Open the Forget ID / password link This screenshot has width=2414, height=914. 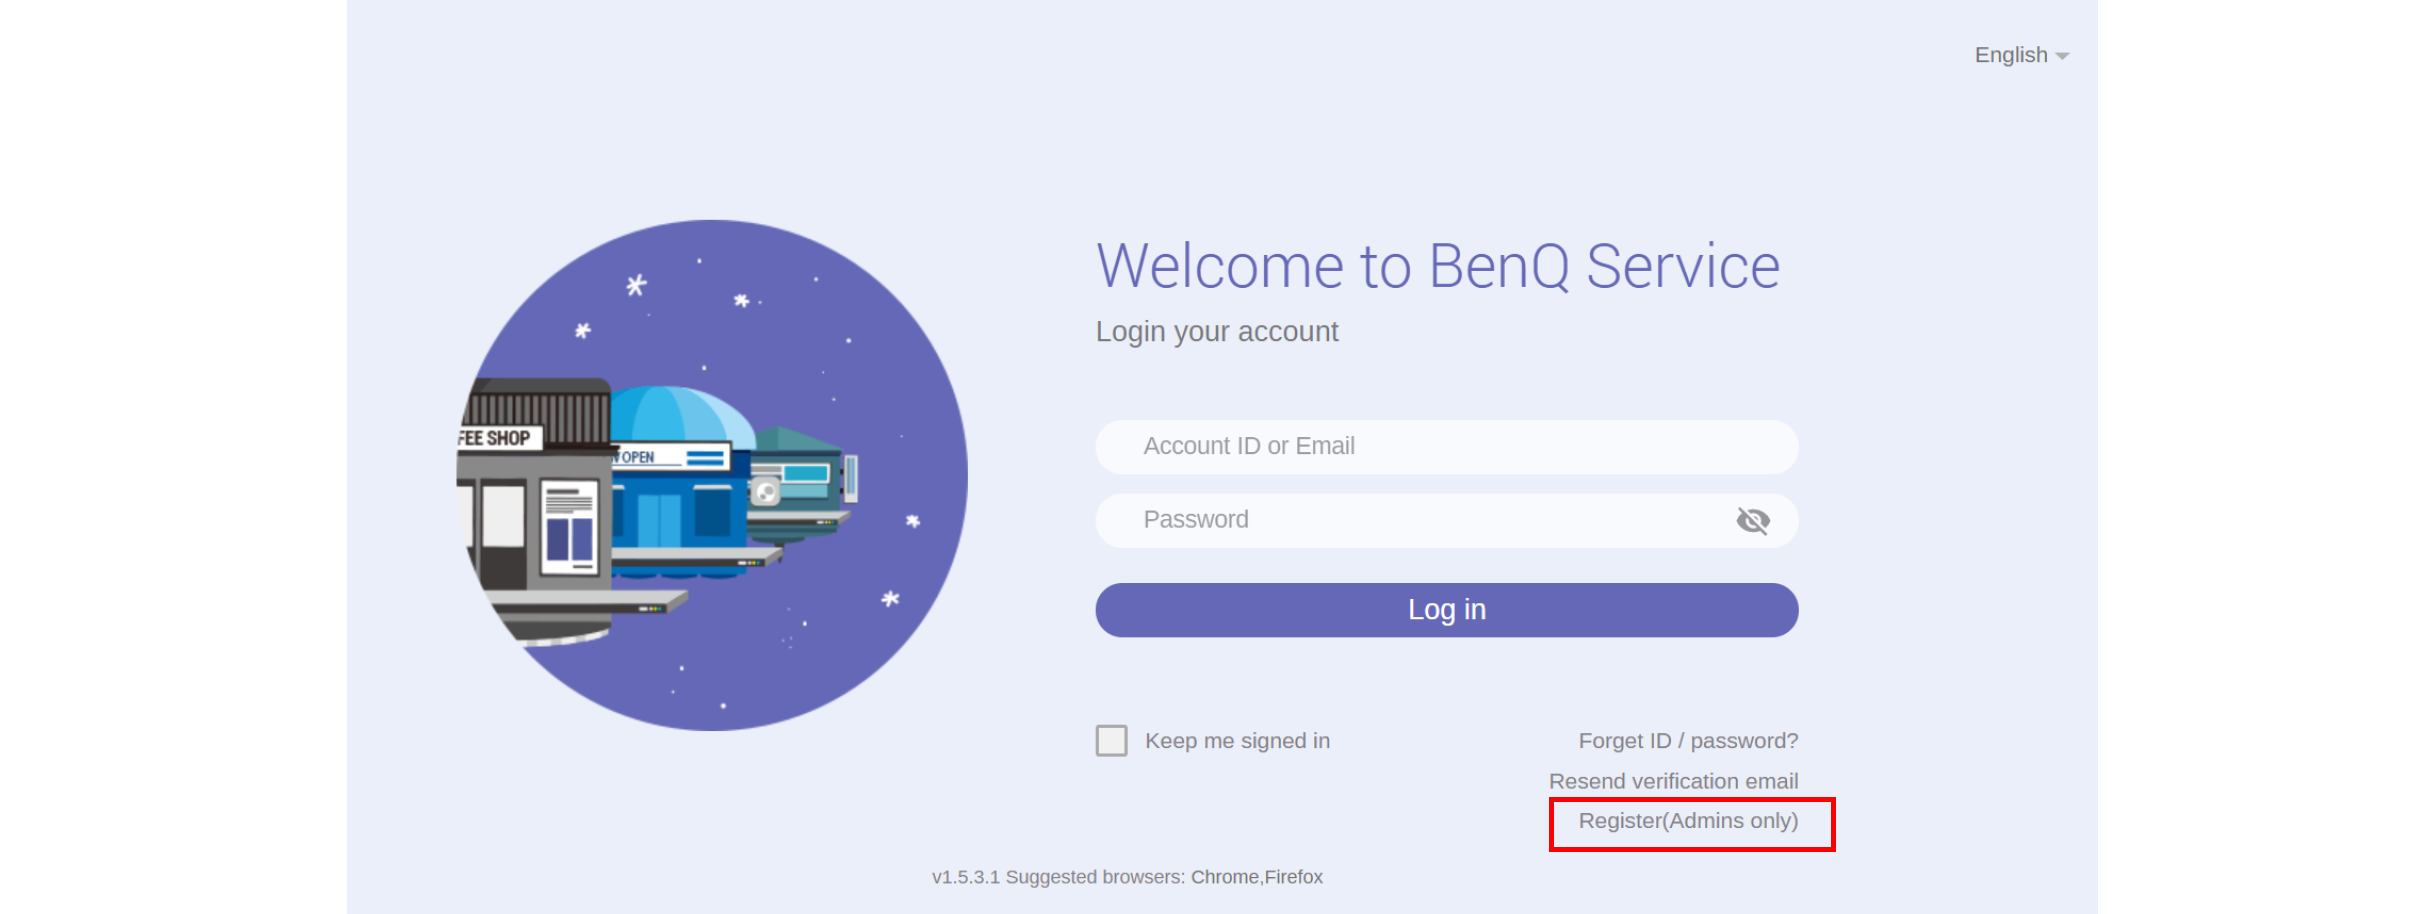[x=1688, y=741]
